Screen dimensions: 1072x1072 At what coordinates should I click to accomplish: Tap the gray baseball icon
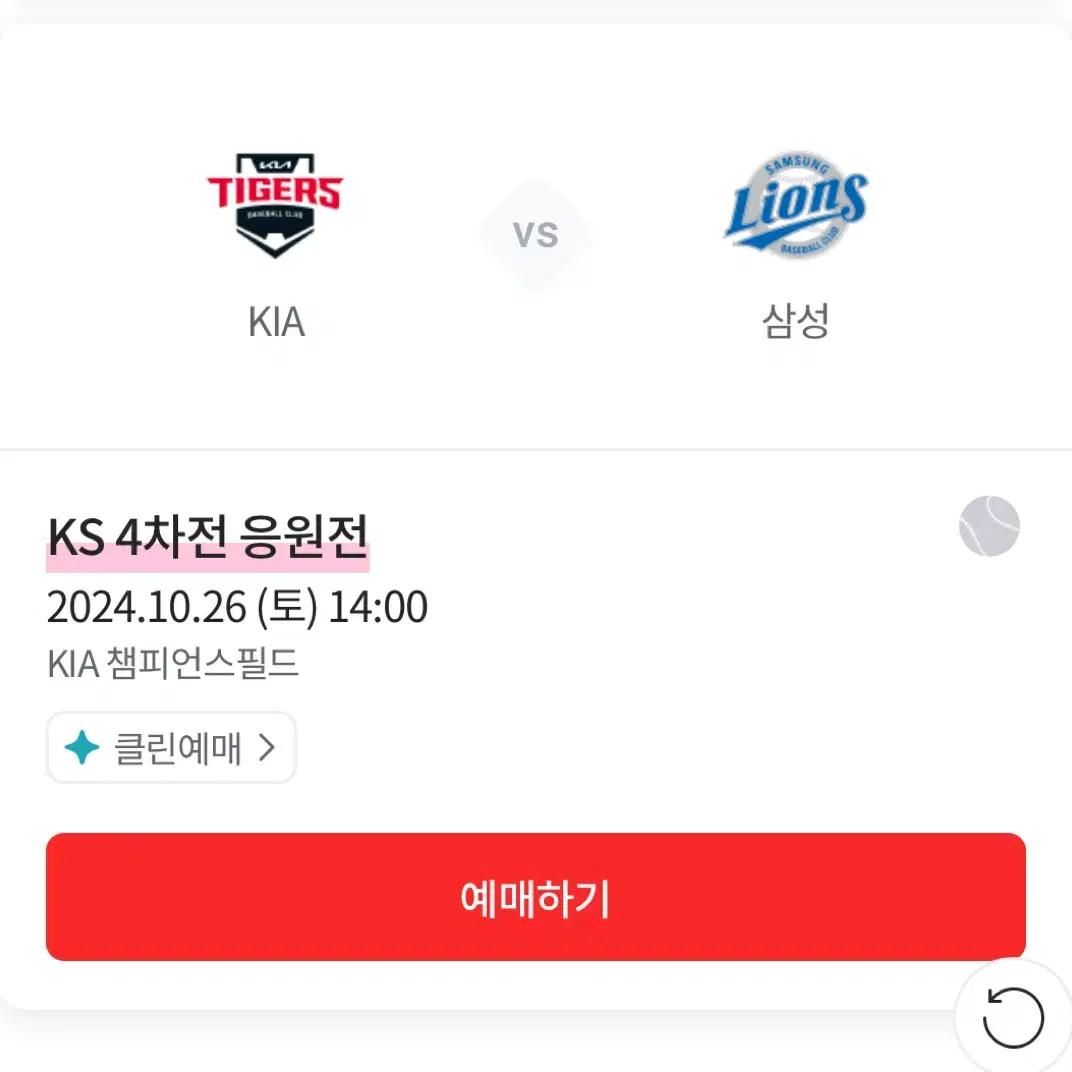tap(989, 526)
